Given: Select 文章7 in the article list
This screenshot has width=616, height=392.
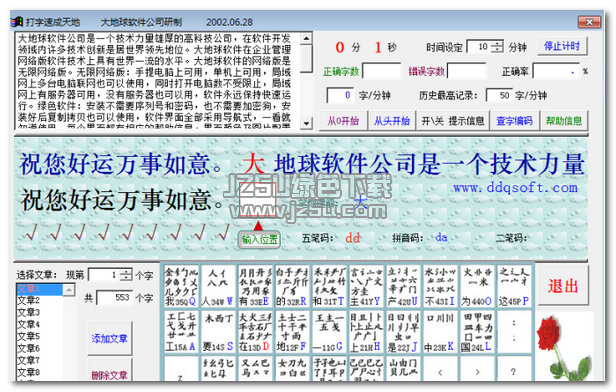Looking at the screenshot, I should 39,361.
